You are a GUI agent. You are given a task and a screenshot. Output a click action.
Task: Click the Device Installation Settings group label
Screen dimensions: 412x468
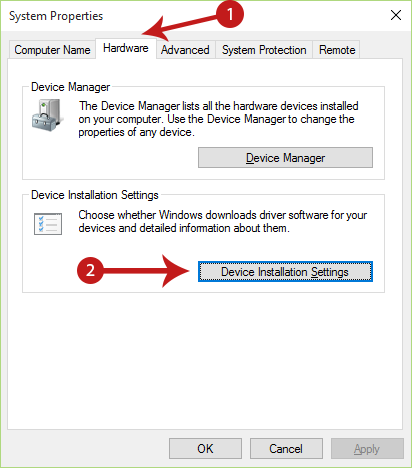pyautogui.click(x=95, y=195)
